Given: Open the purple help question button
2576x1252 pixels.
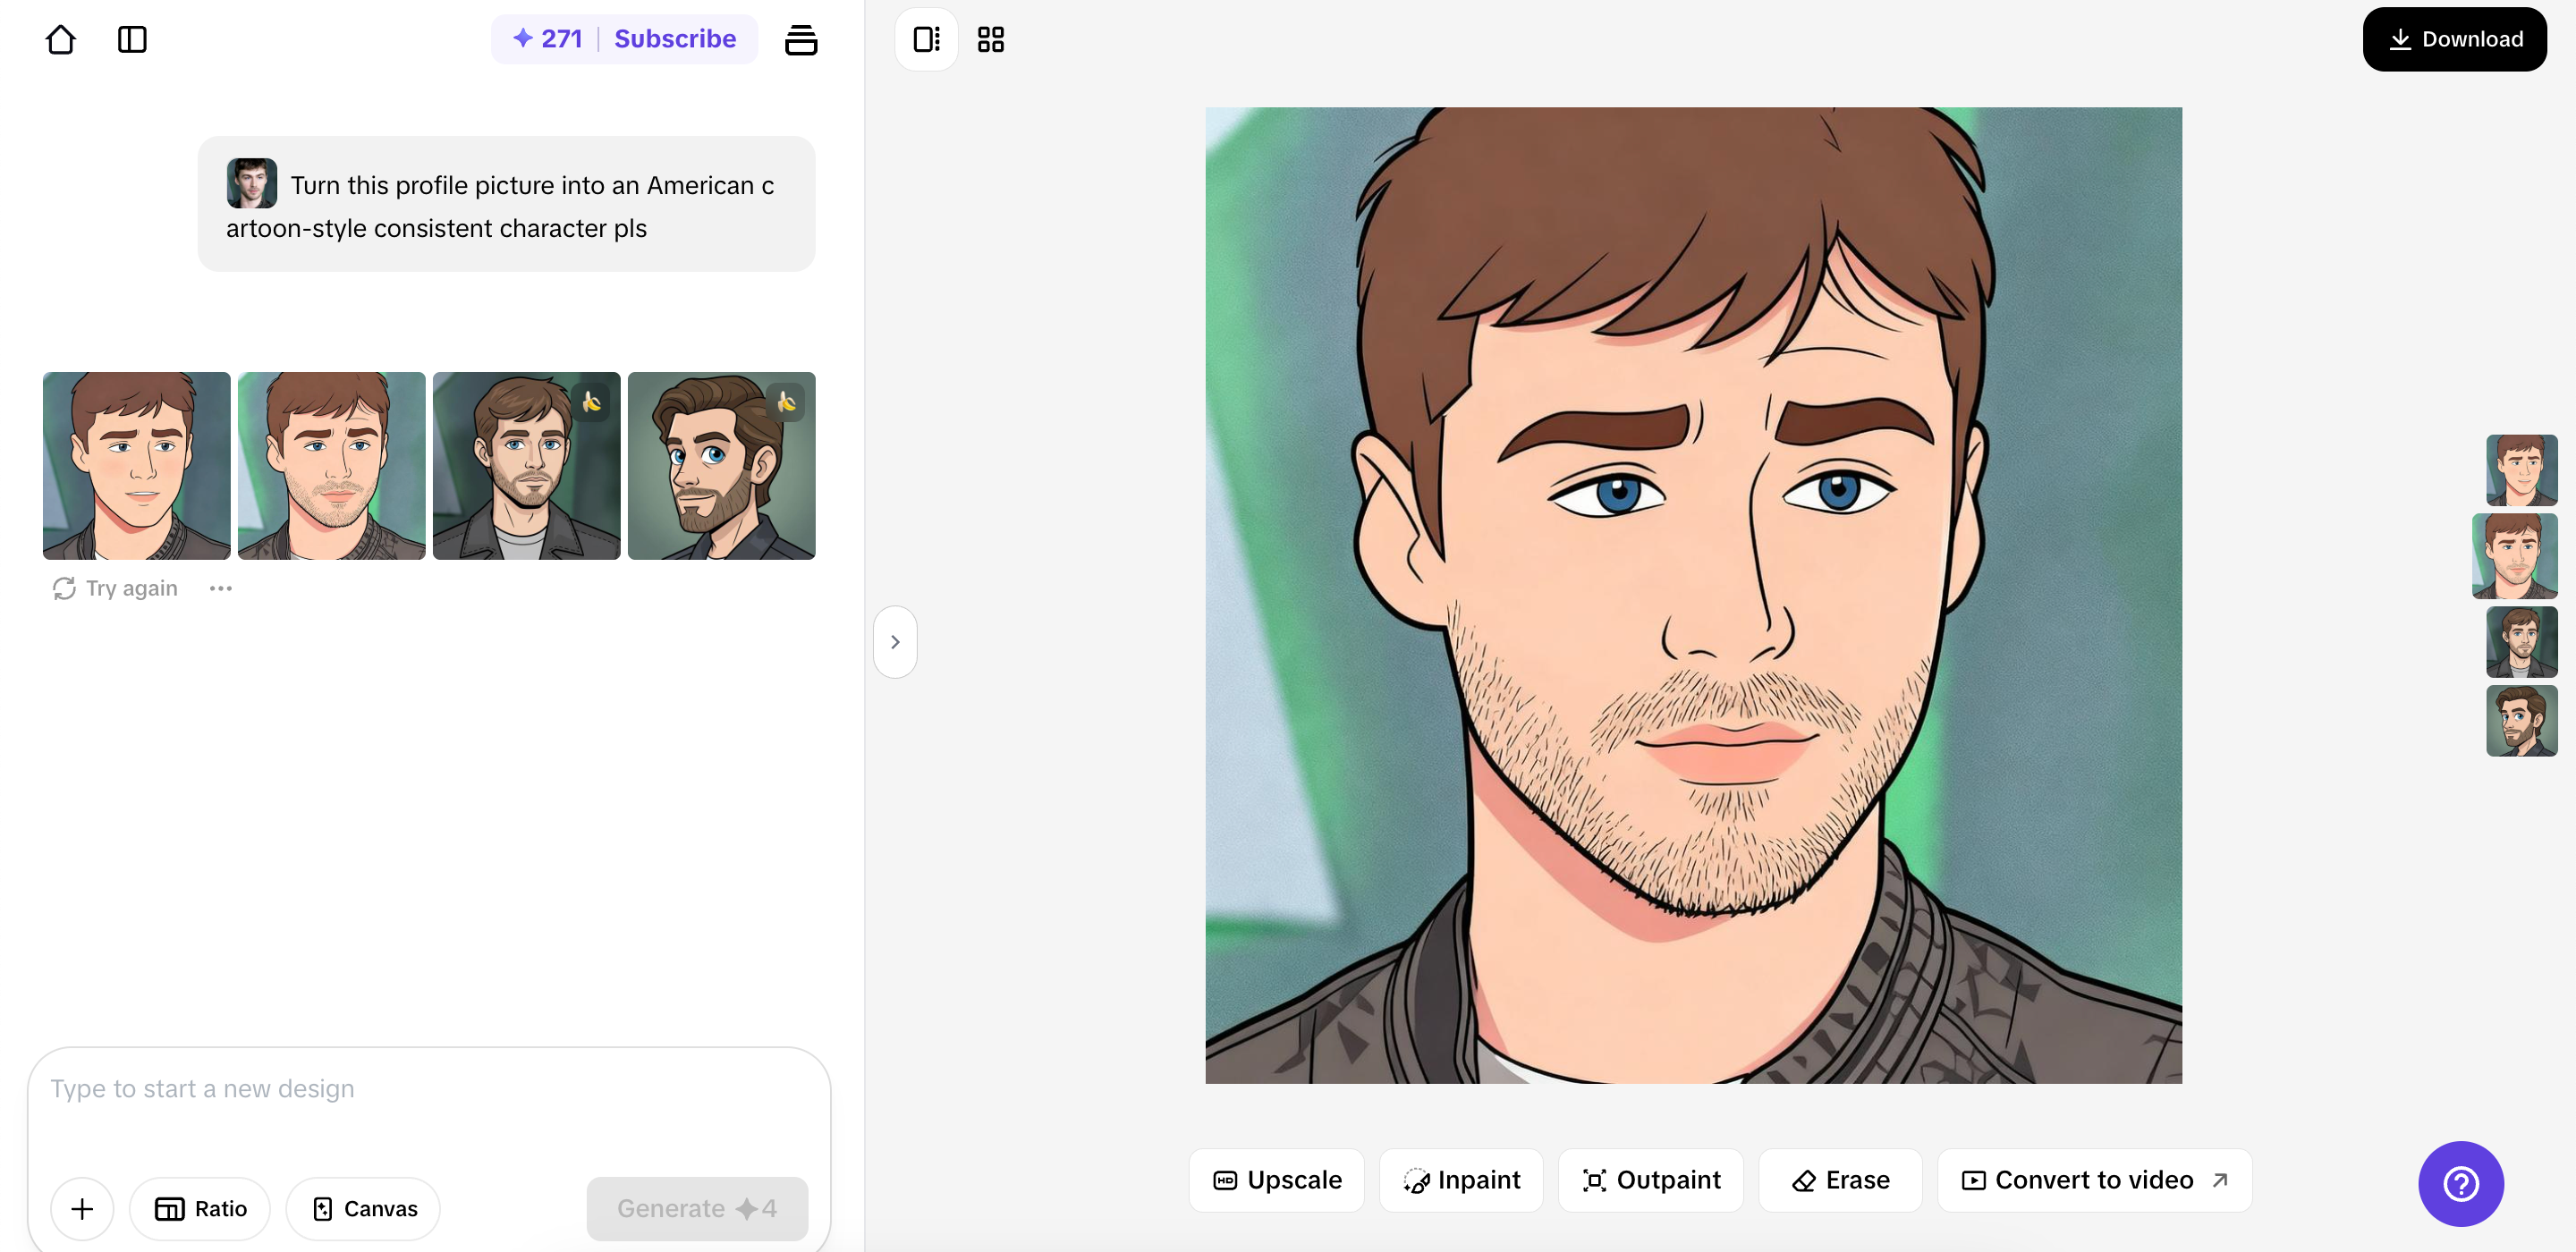Looking at the screenshot, I should (2460, 1184).
